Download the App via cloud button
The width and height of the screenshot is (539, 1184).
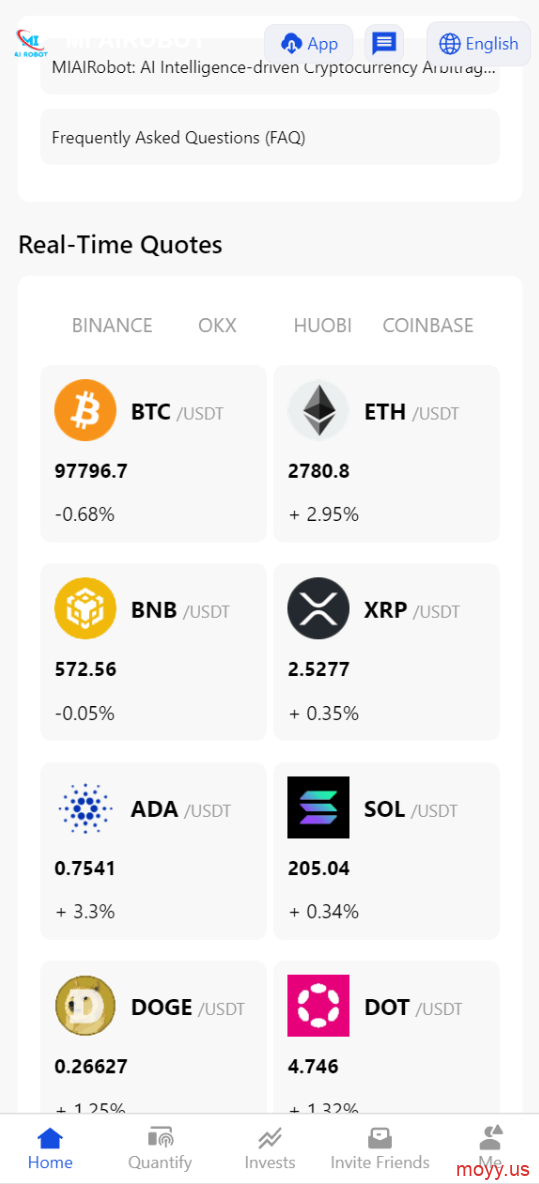pyautogui.click(x=309, y=44)
